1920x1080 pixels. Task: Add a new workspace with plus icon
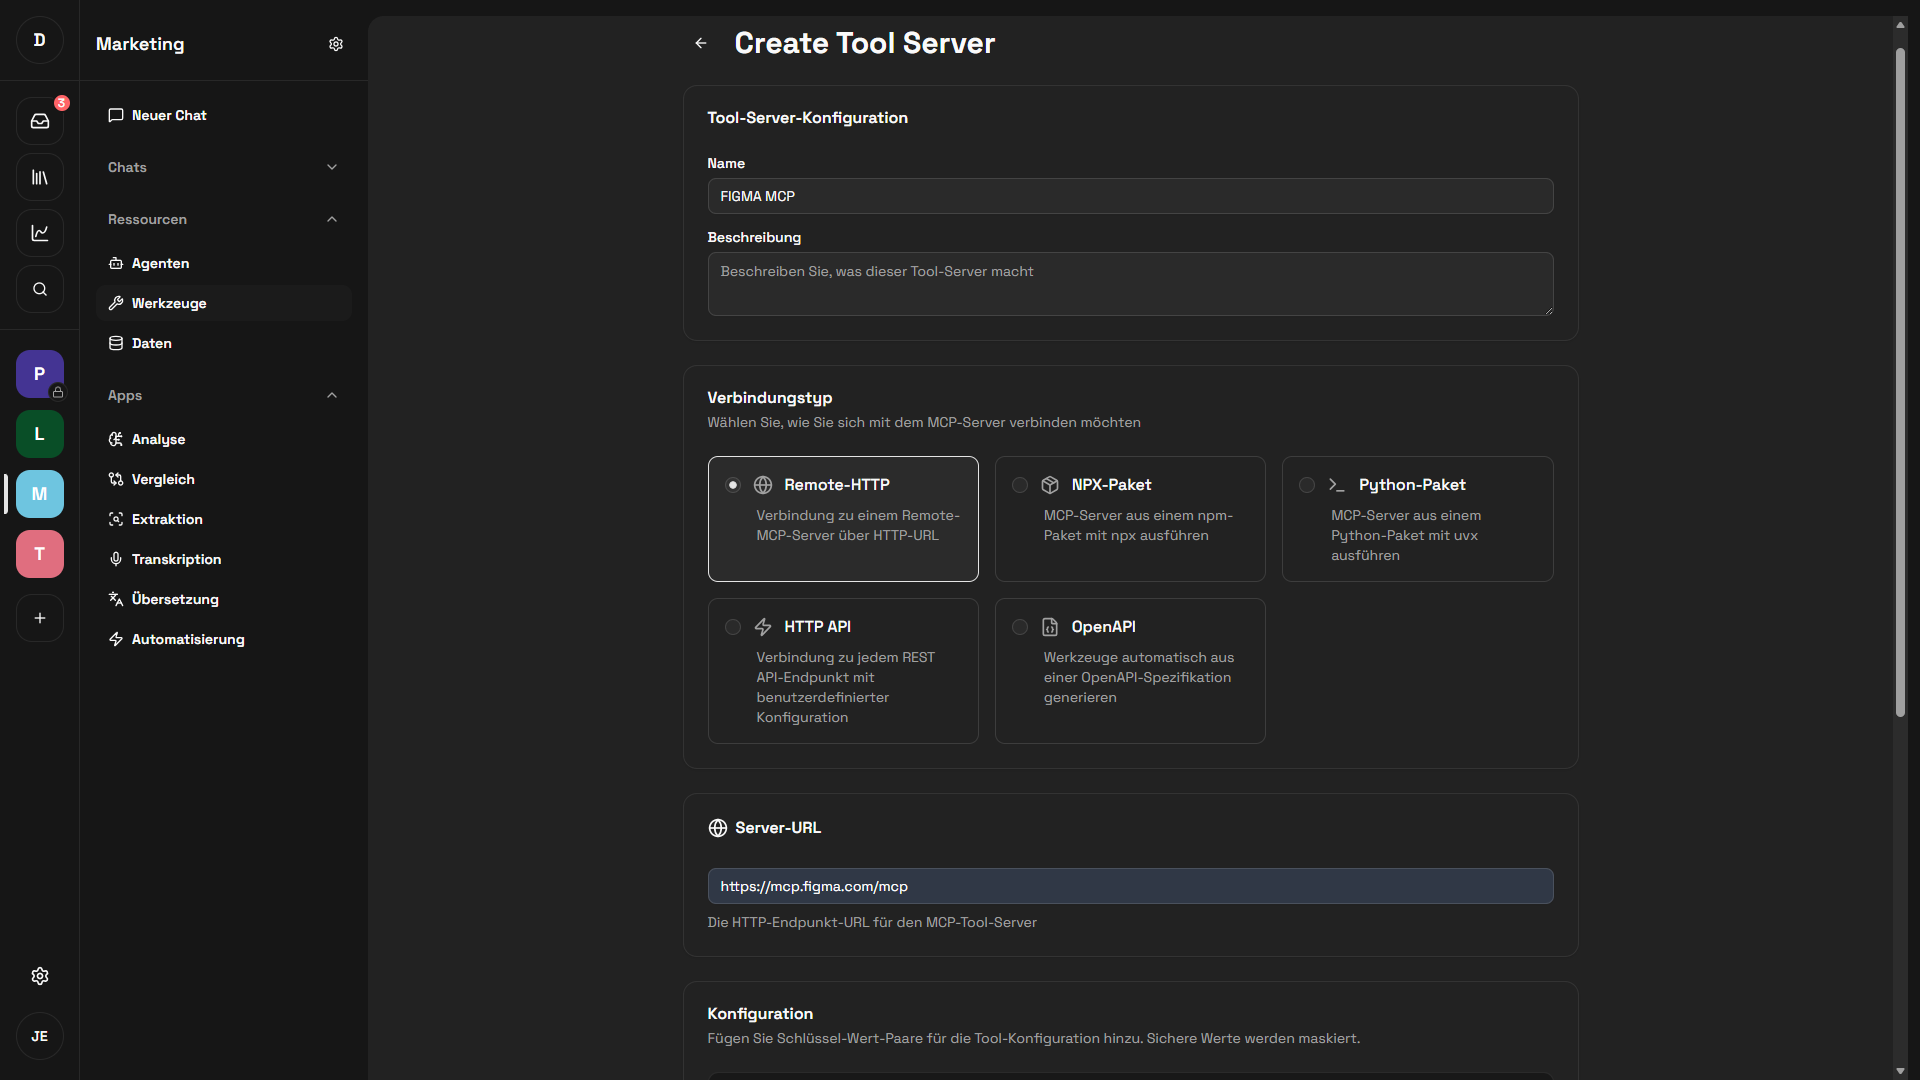[x=40, y=618]
